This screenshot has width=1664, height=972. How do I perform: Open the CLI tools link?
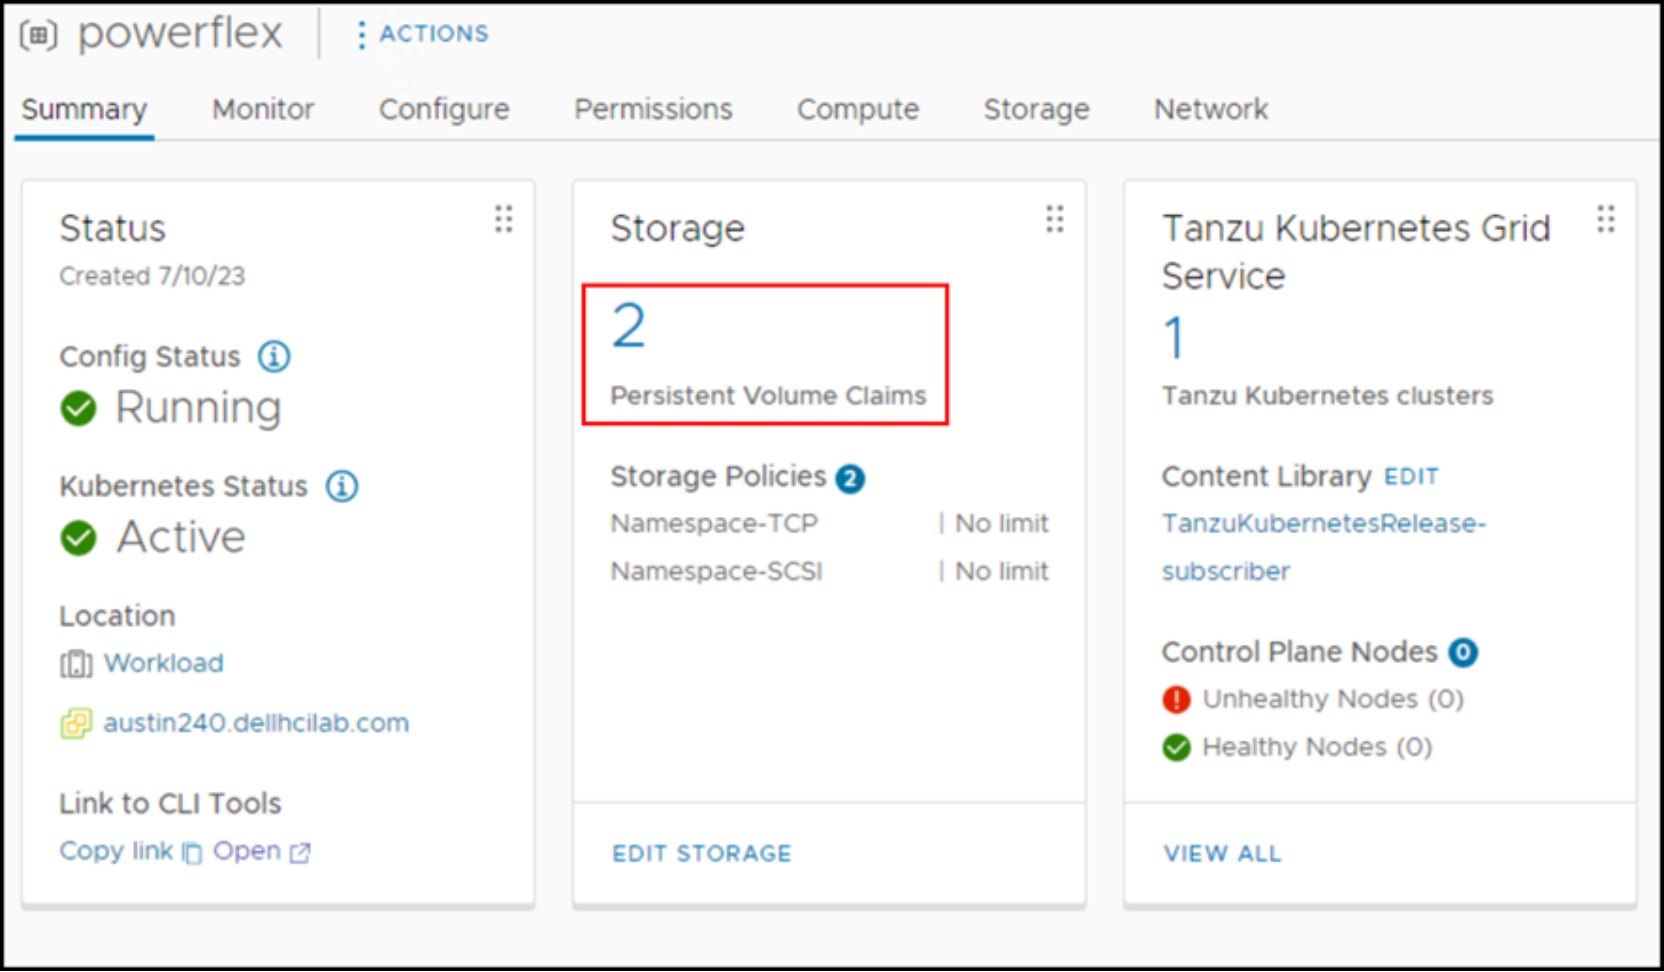(247, 851)
